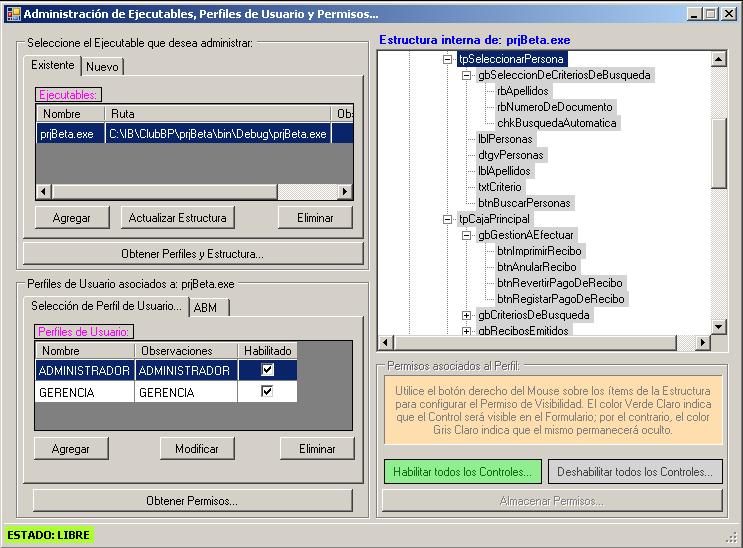
Task: Click Eliminar button under Ejecutables list
Action: coord(315,218)
